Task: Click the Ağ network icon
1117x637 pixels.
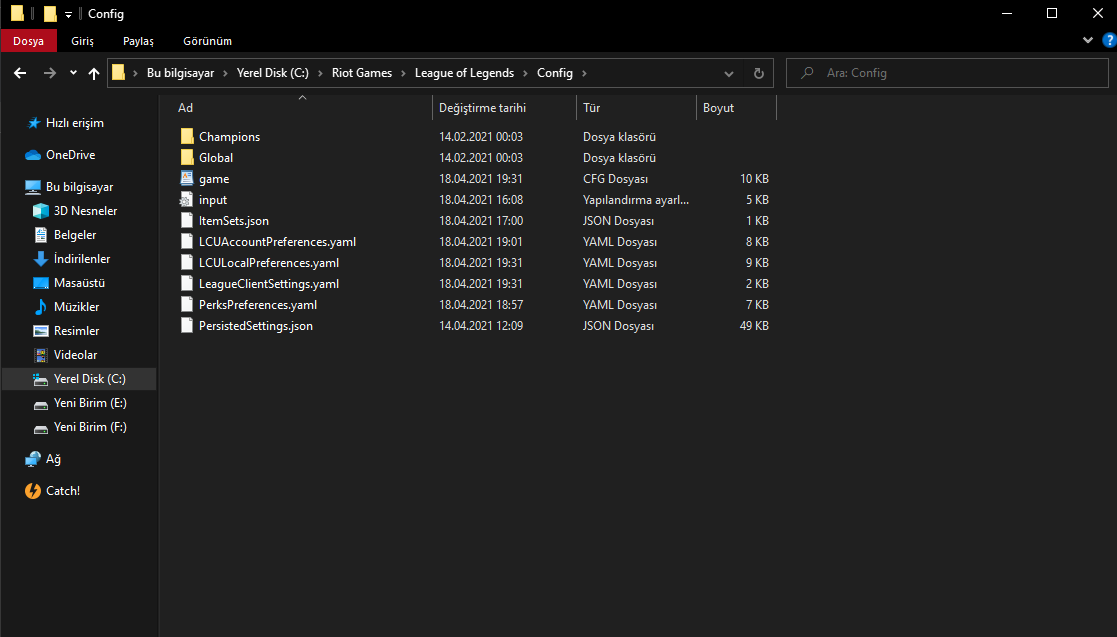Action: (x=33, y=460)
